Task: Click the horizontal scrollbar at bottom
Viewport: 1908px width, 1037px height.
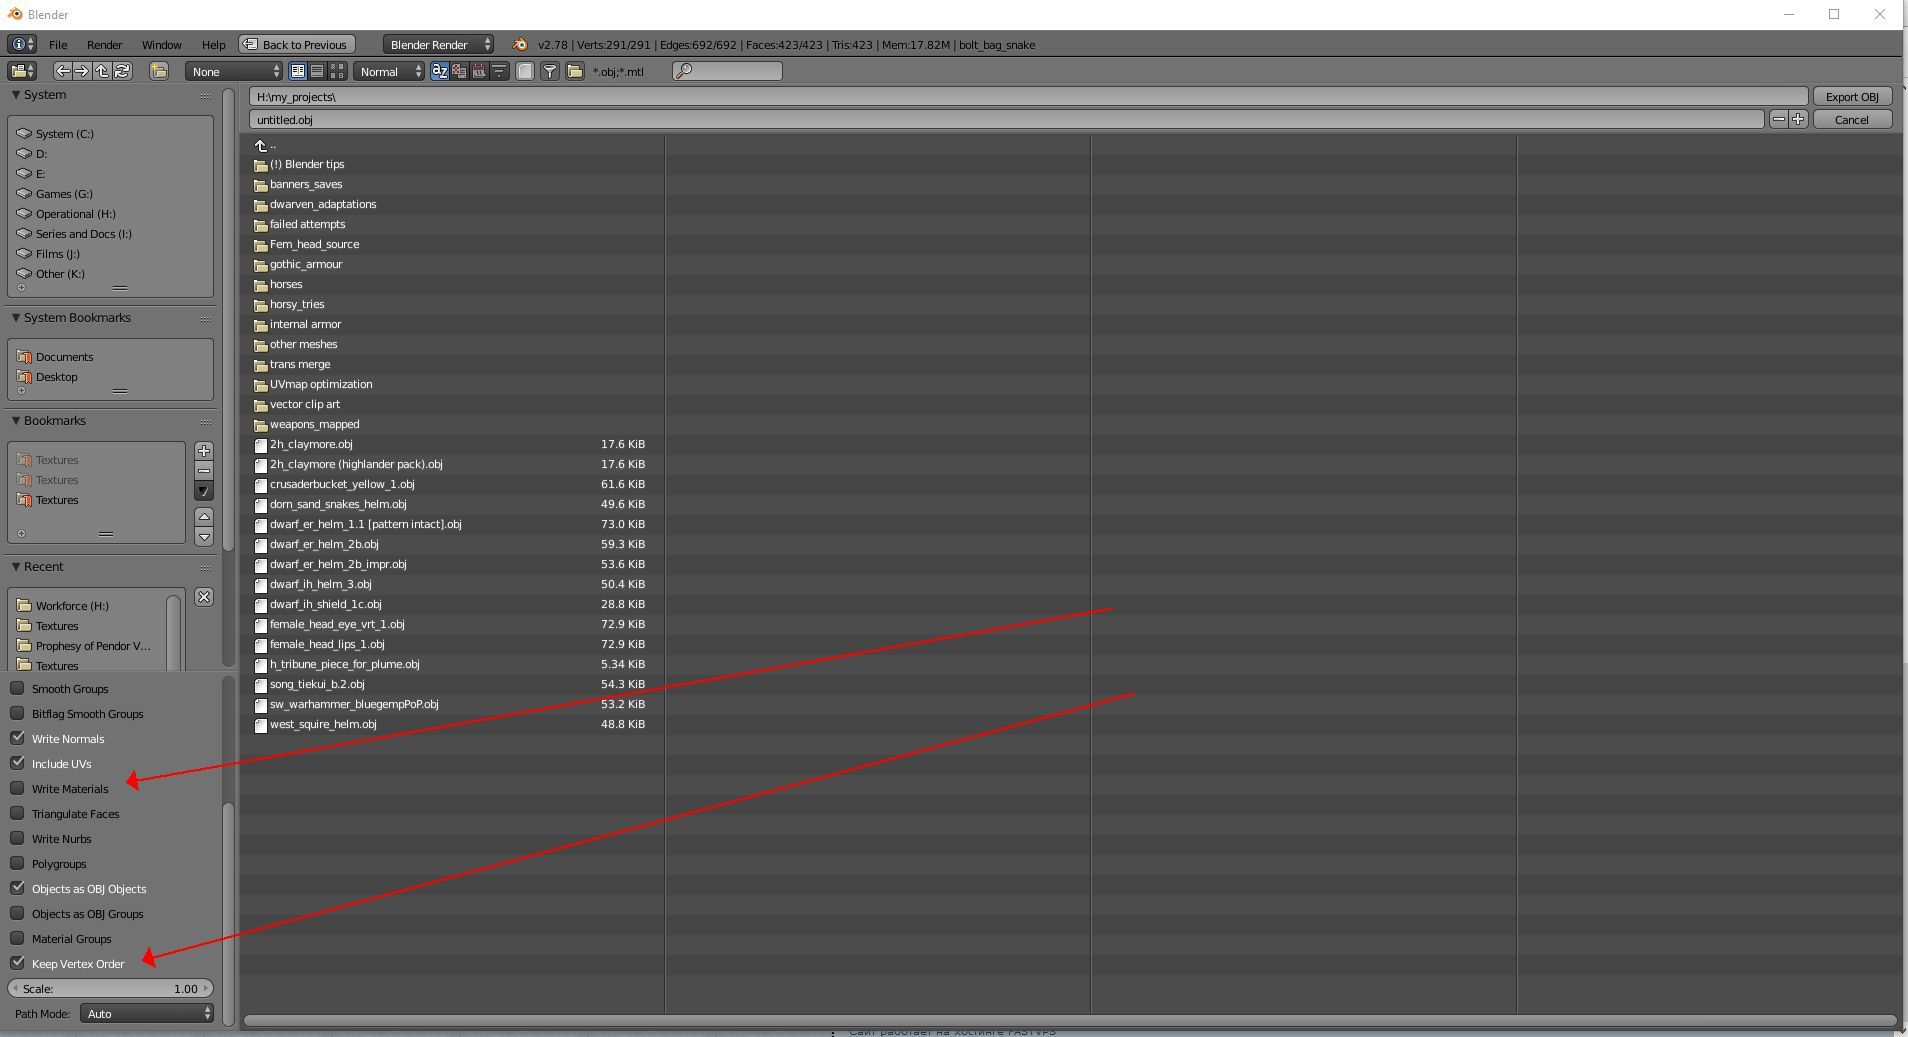Action: 1070,1020
